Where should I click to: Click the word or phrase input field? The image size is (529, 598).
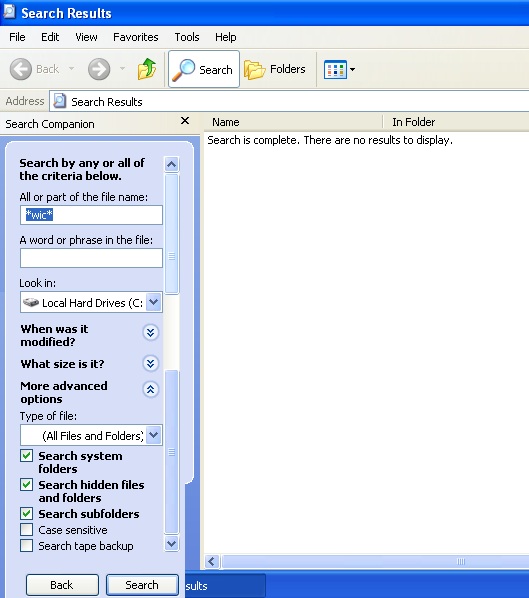(x=91, y=258)
